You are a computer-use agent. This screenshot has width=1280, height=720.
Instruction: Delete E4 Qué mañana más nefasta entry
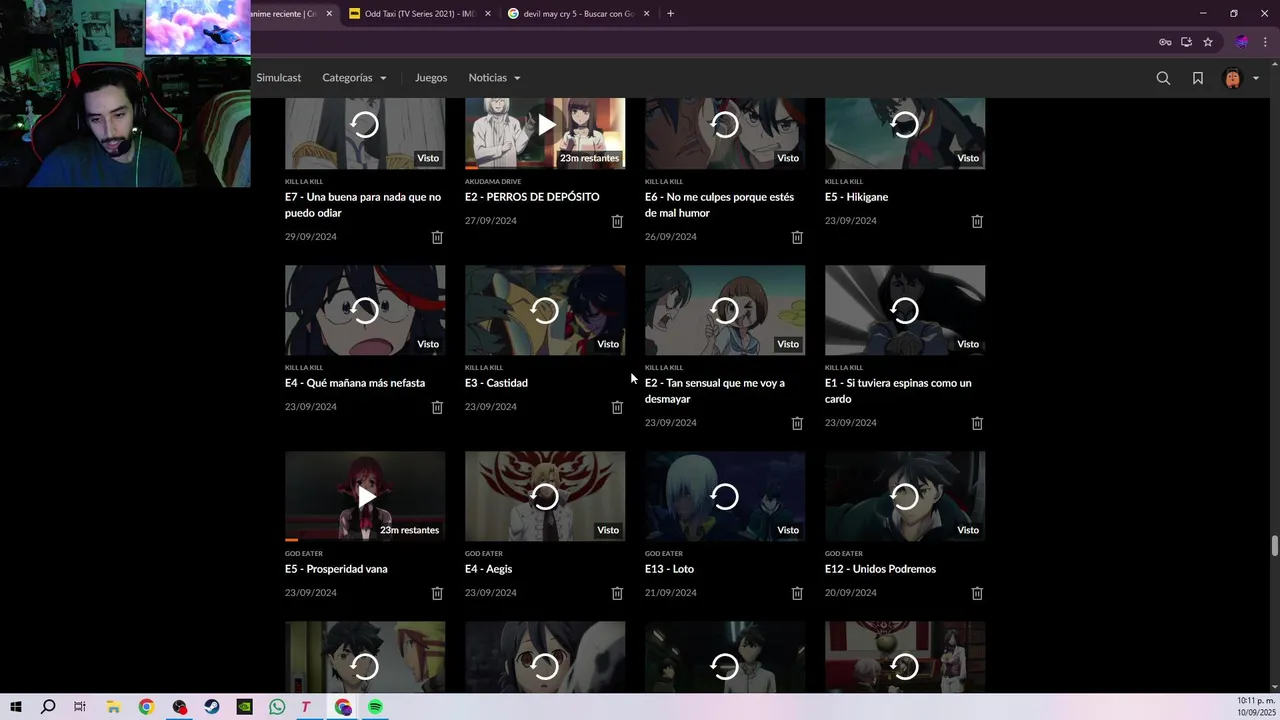click(437, 407)
